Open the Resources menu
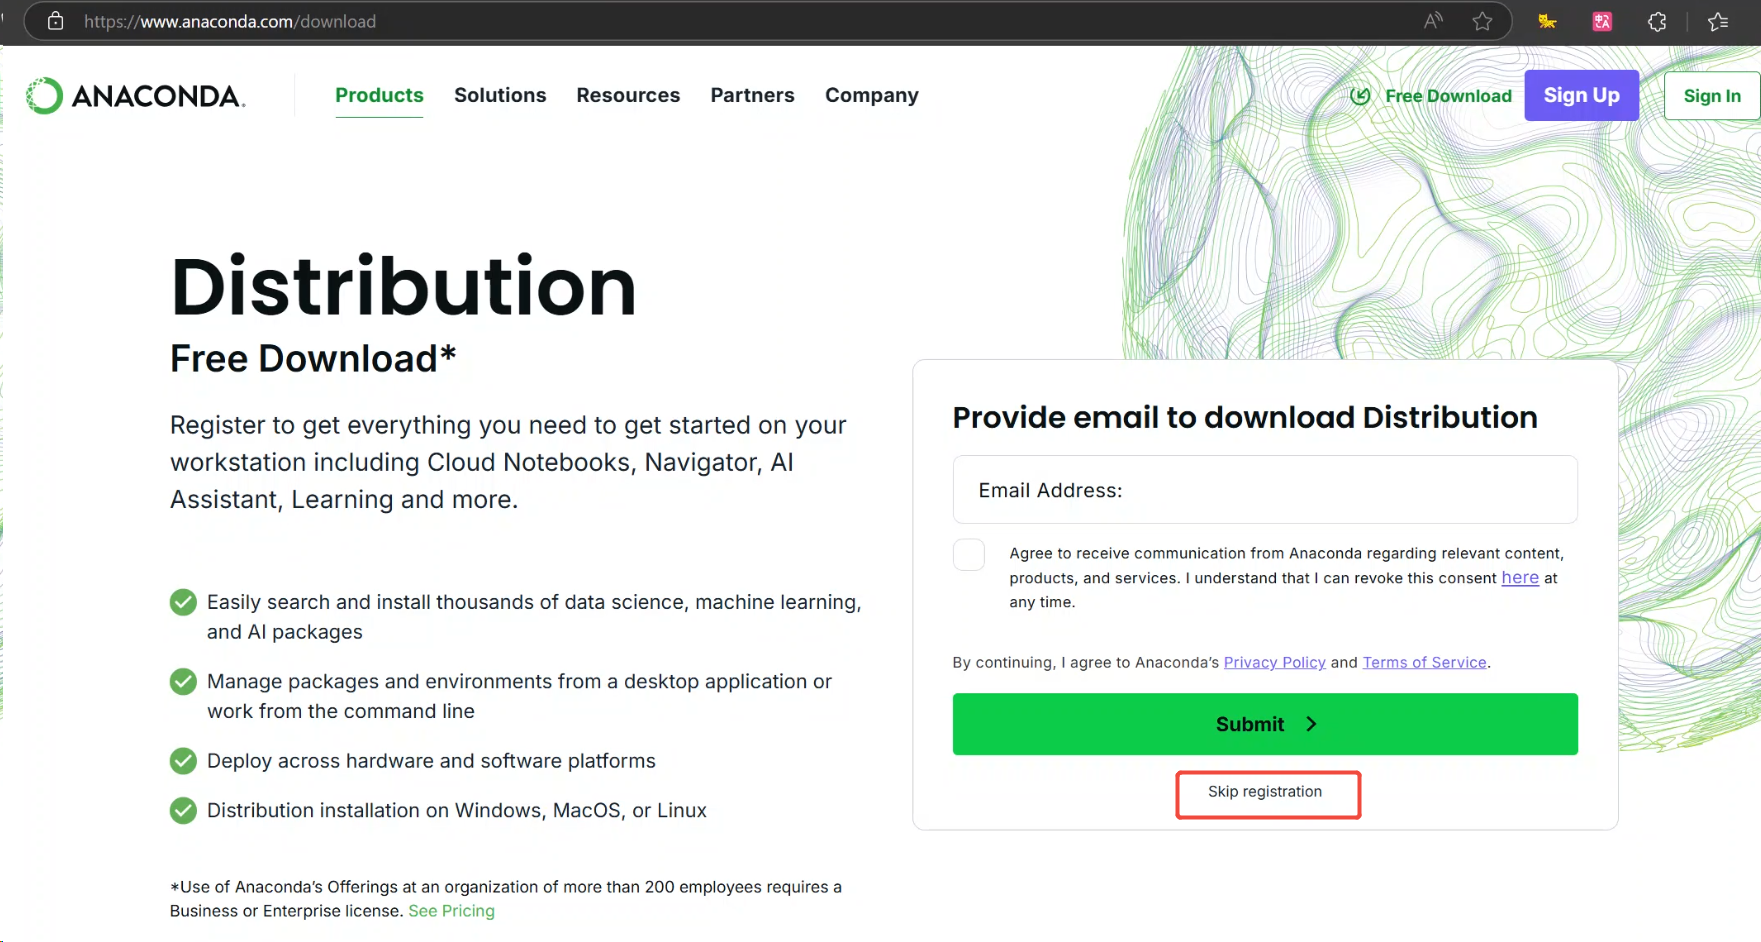Viewport: 1761px width, 942px height. point(628,95)
